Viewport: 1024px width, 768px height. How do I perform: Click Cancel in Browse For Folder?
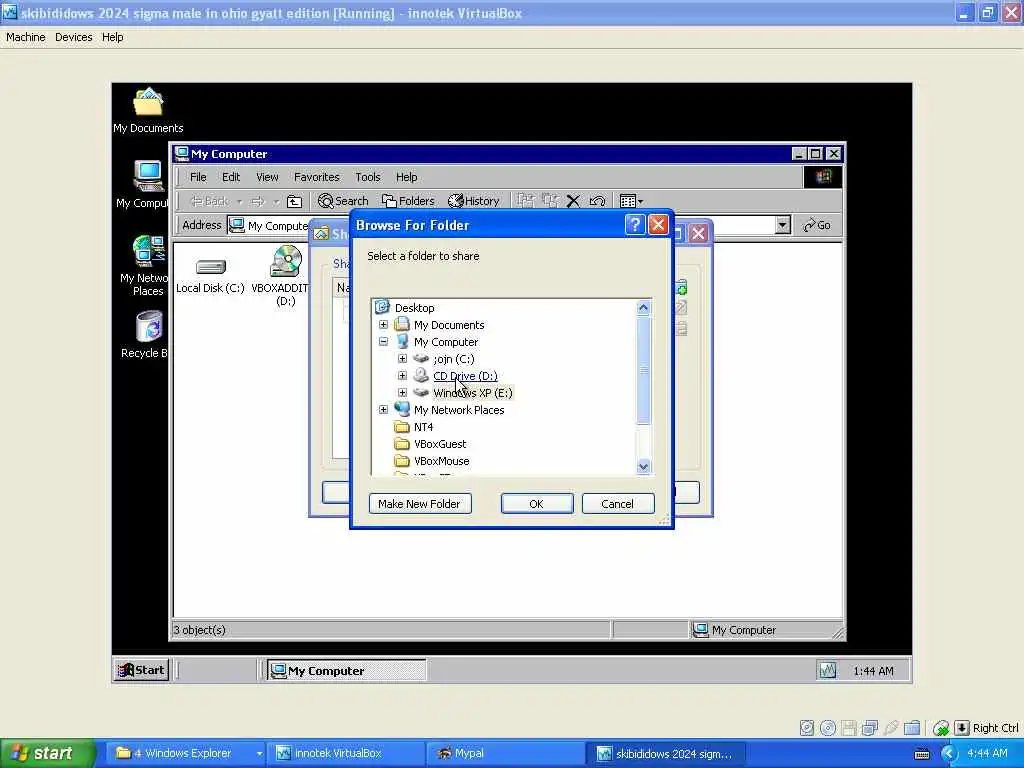click(x=617, y=504)
